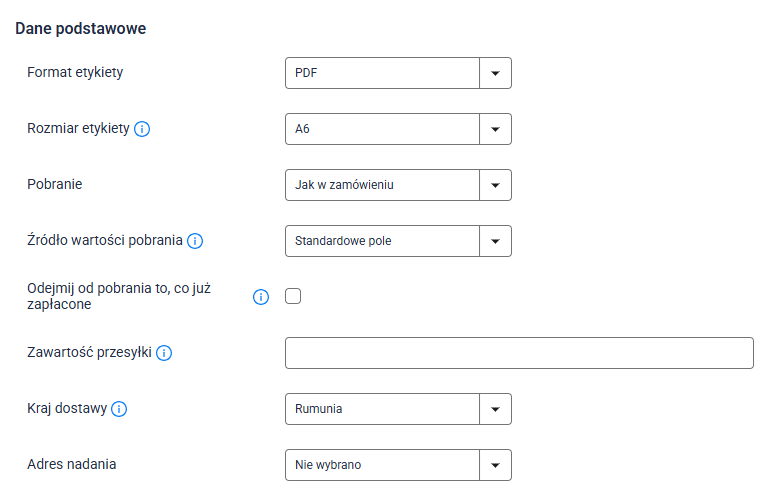Click info icon next to Rozmiar etykiety
Viewport: 767px width, 503px height.
[x=142, y=129]
